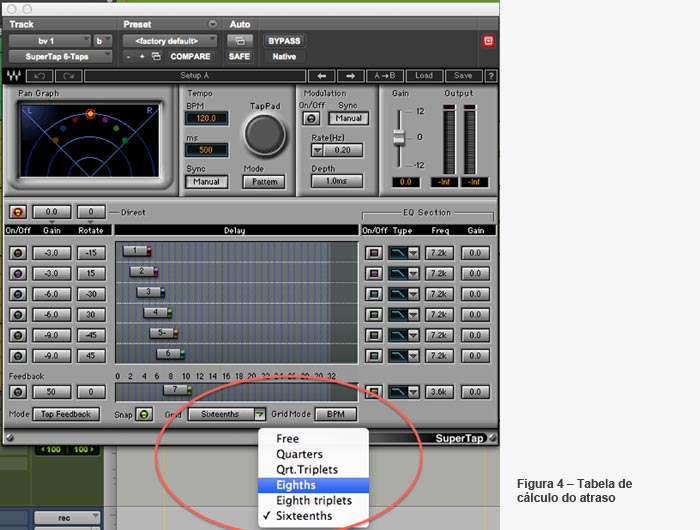Choose Quarters from the grid menu

point(313,454)
